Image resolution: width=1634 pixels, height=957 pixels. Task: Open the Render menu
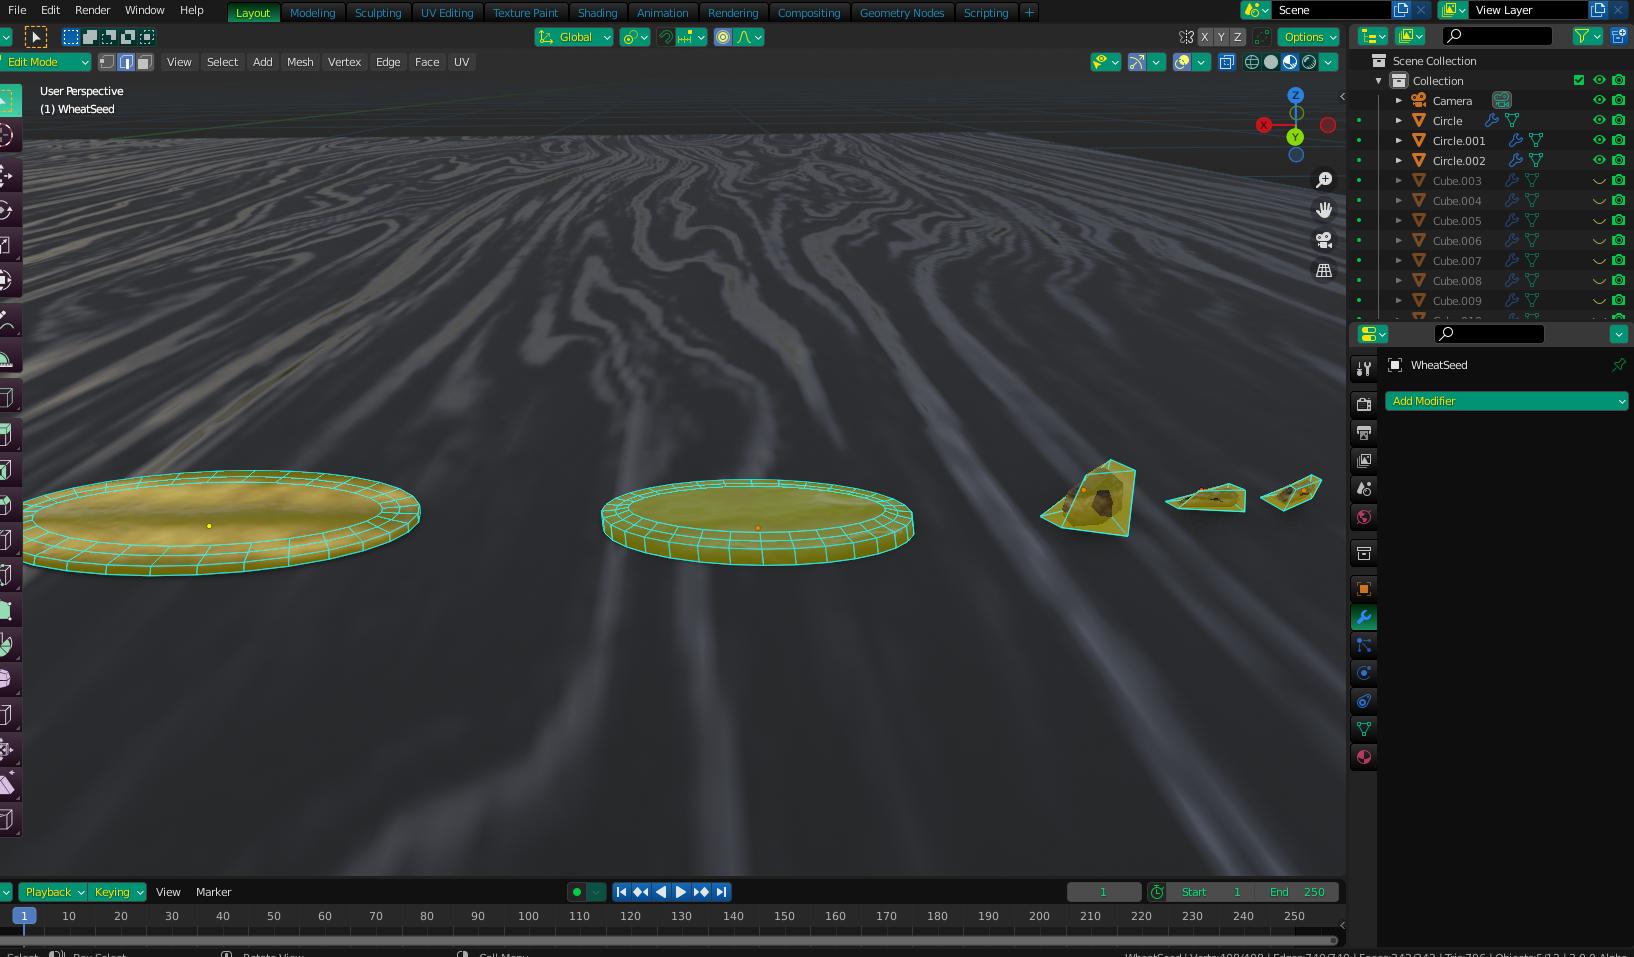point(92,10)
